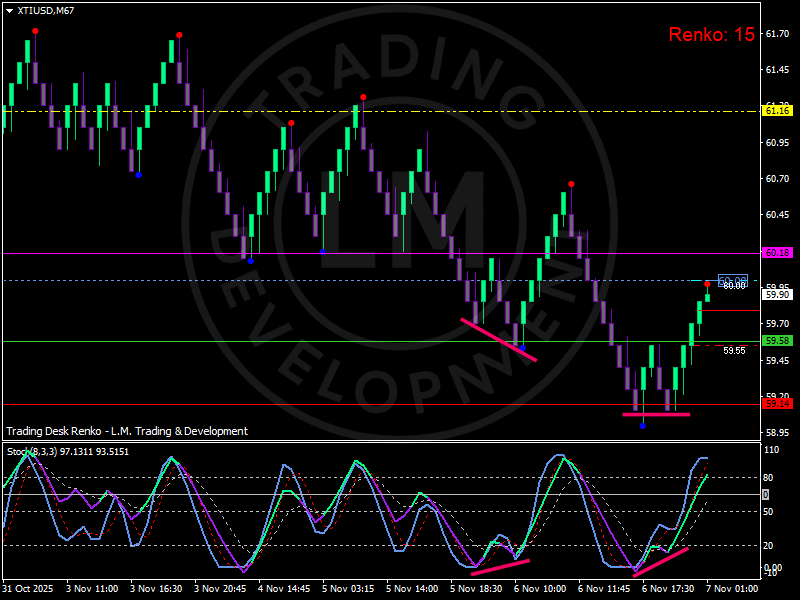Viewport: 800px width, 600px height.
Task: Select the blue dot under the 3 Nov bricks
Action: click(x=137, y=177)
